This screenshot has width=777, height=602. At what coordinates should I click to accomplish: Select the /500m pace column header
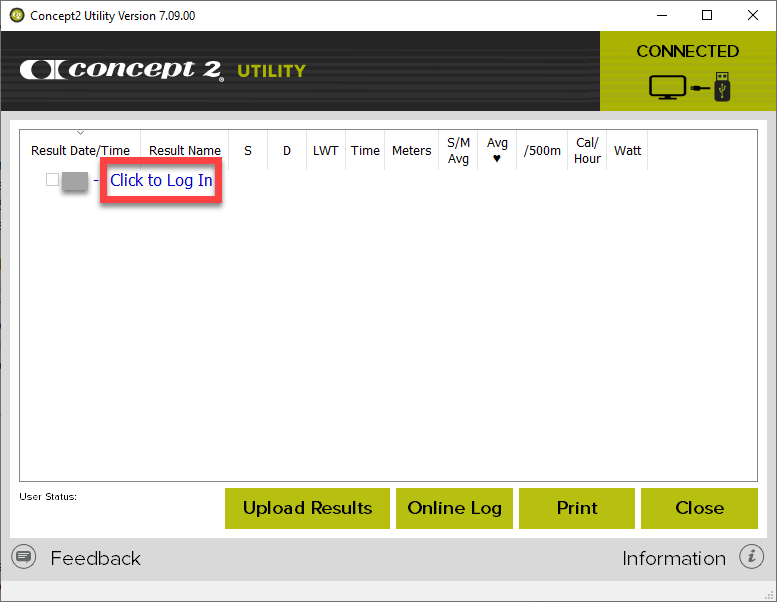(542, 150)
